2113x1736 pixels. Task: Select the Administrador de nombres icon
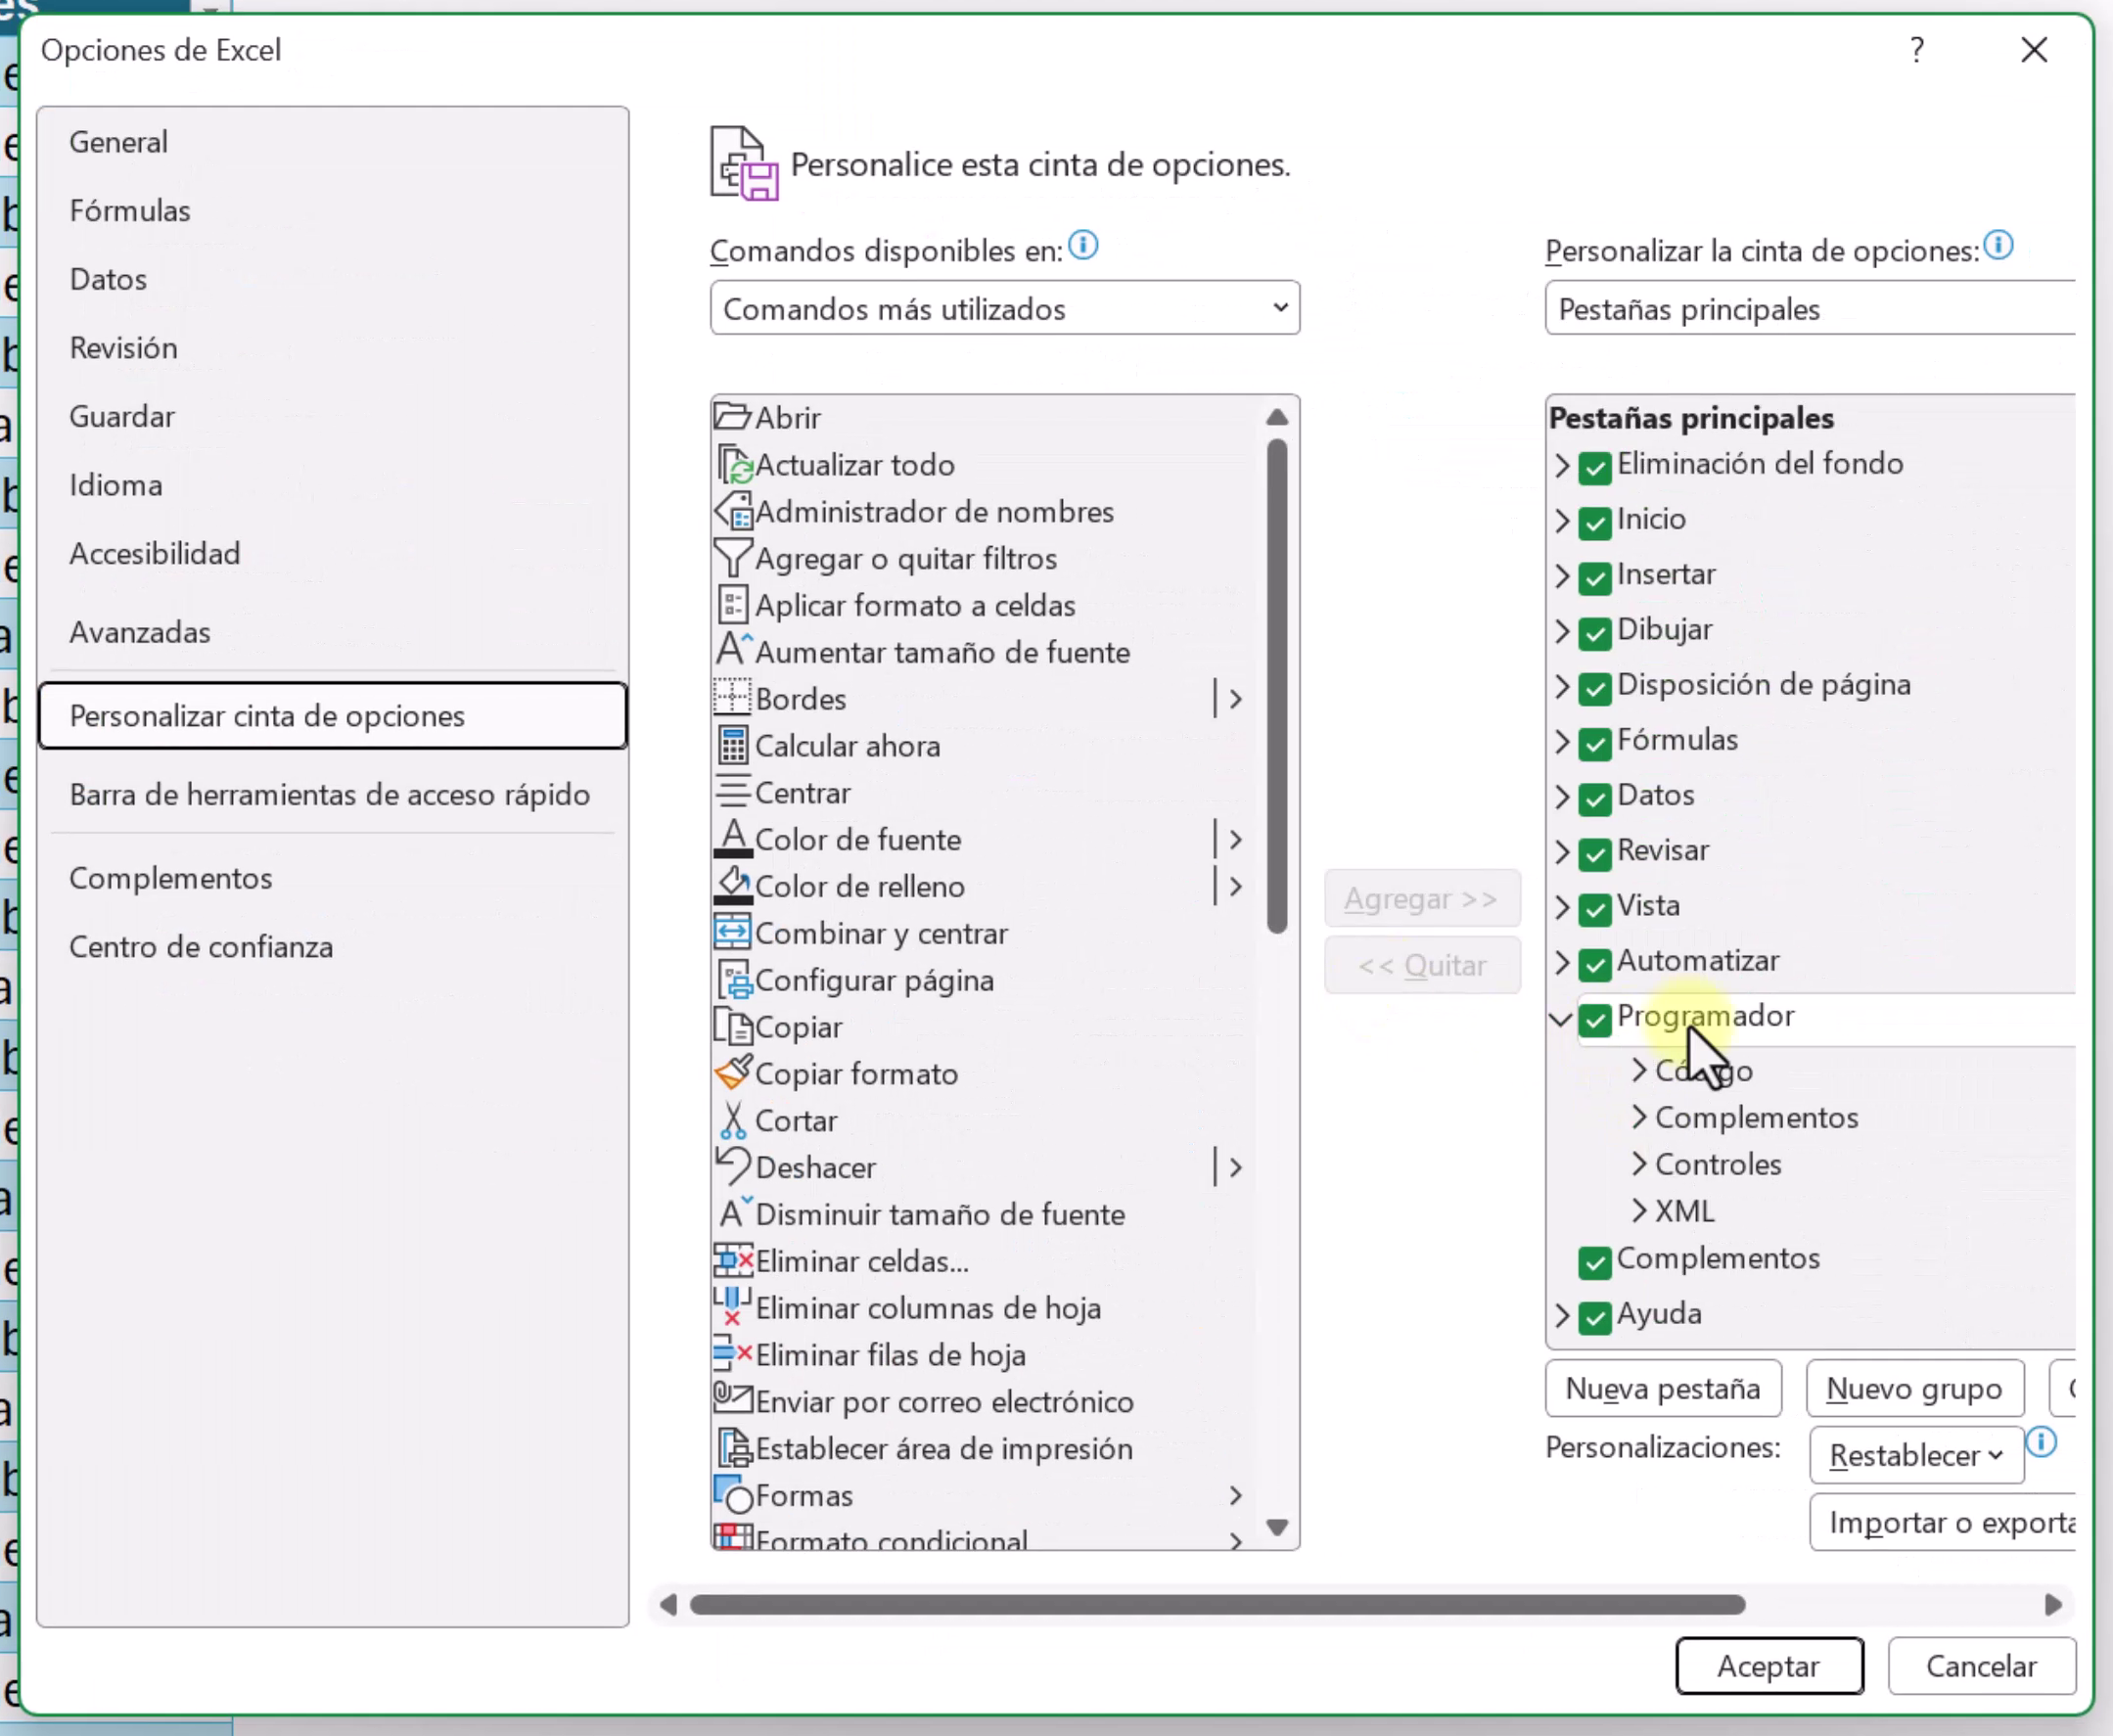tap(734, 511)
